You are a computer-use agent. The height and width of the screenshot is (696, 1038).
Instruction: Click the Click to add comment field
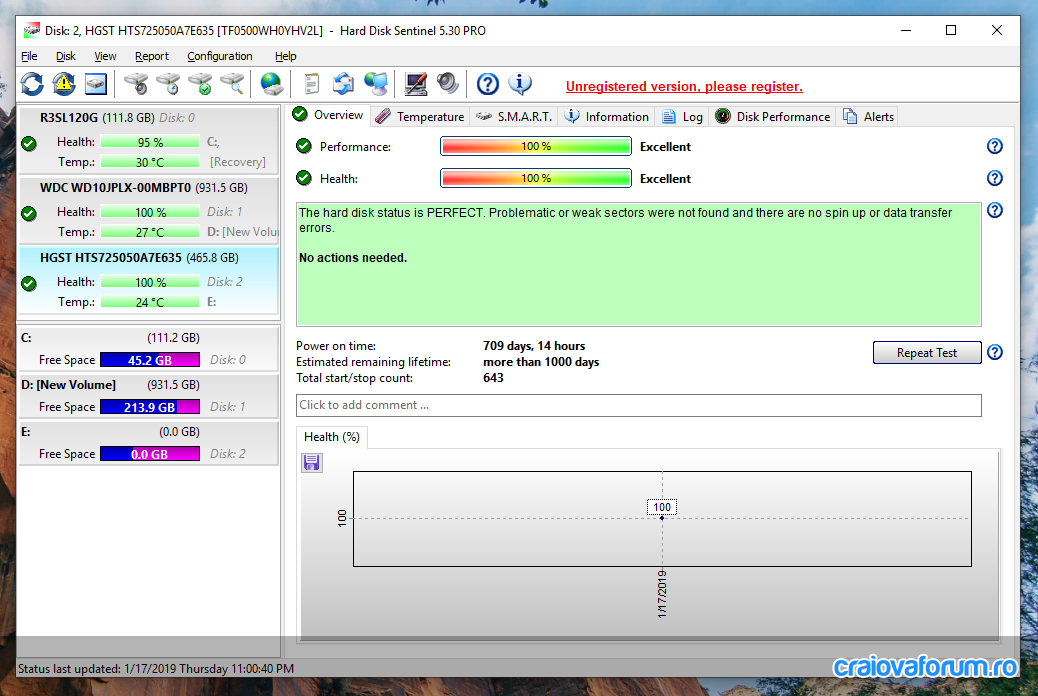(638, 405)
